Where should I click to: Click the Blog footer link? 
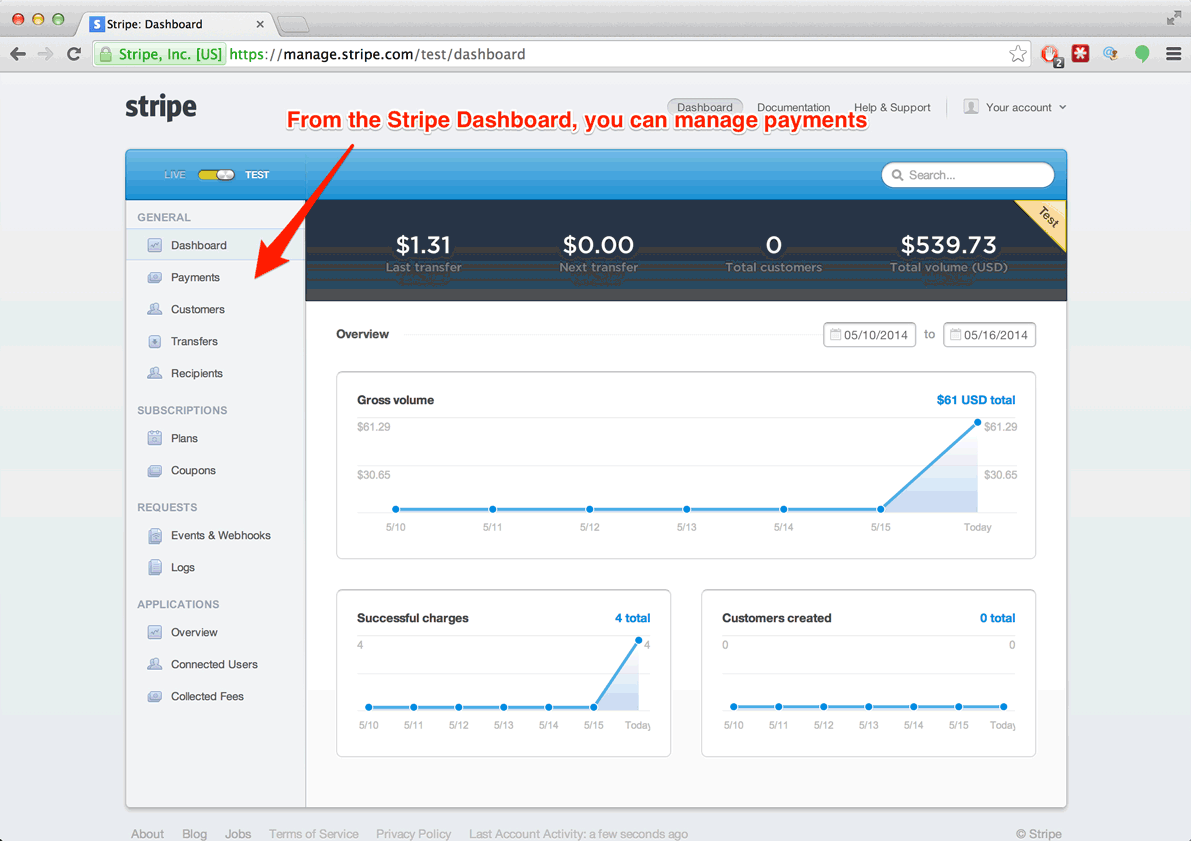click(x=194, y=833)
